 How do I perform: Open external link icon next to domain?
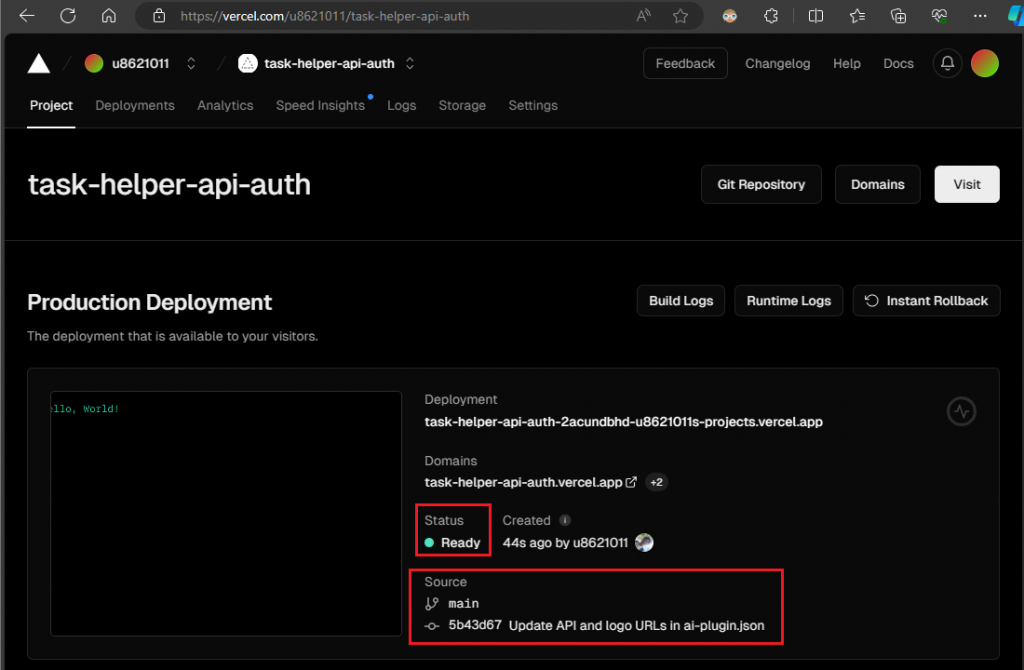pos(631,482)
